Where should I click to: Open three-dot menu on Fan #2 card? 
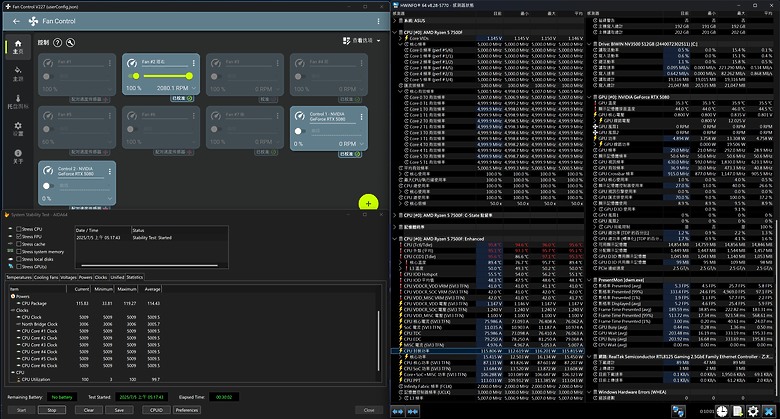pos(194,63)
